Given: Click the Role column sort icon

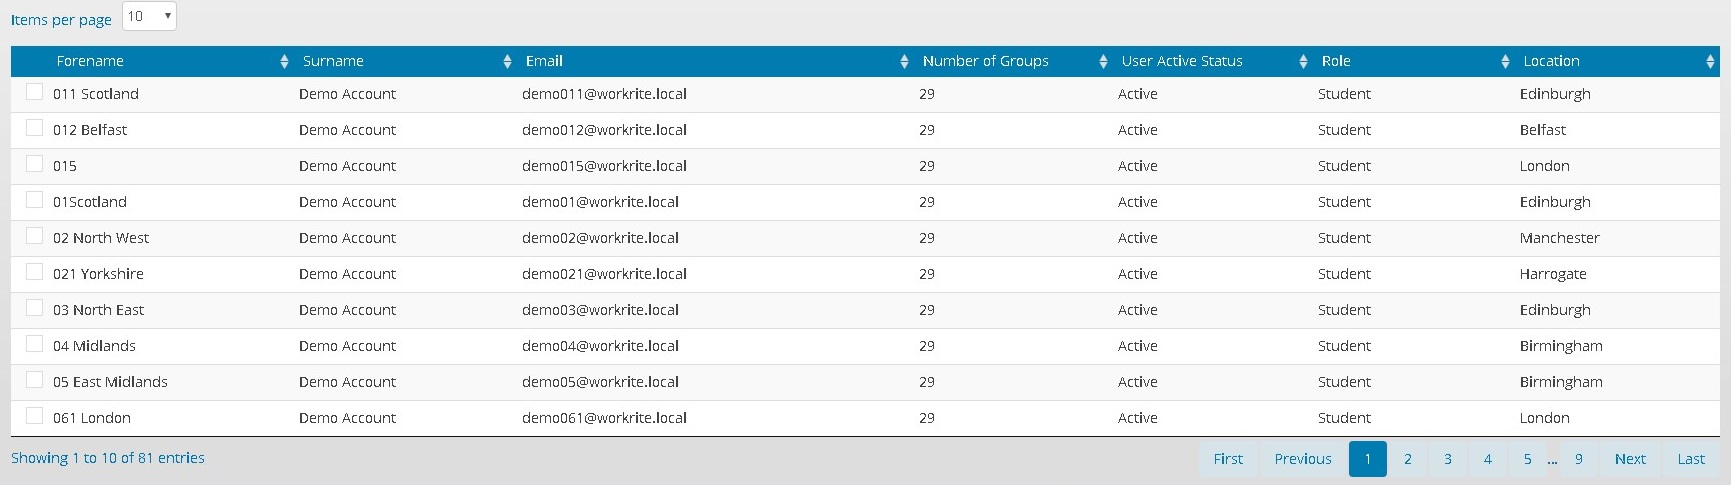Looking at the screenshot, I should point(1505,62).
